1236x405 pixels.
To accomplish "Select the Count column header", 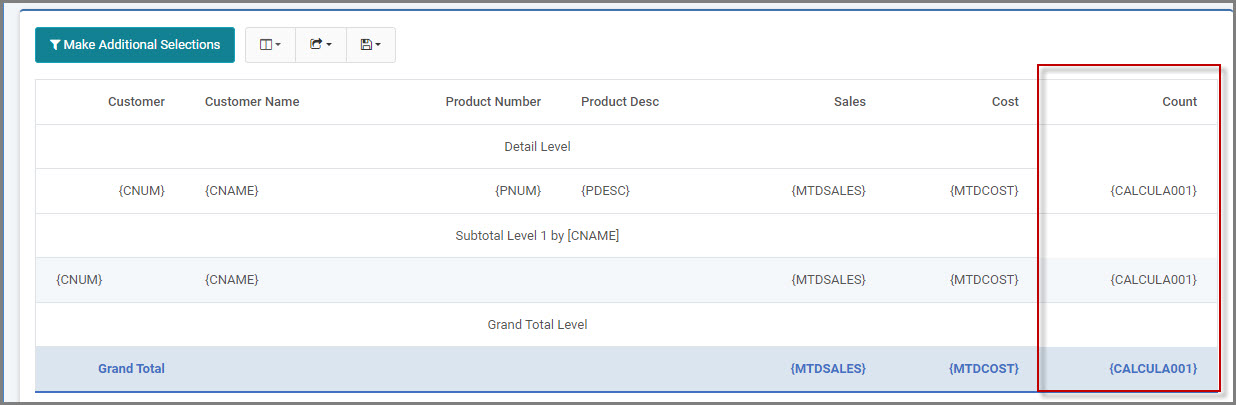I will (1179, 102).
